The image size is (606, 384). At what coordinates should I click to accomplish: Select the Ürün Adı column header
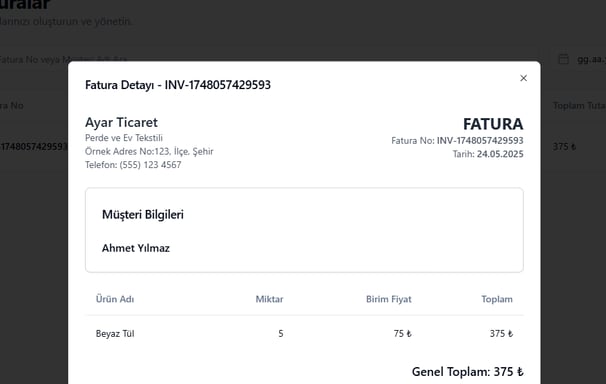tap(115, 299)
